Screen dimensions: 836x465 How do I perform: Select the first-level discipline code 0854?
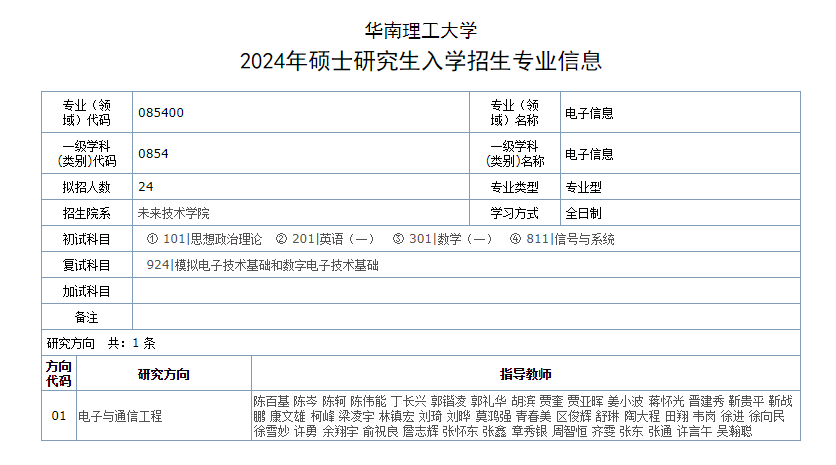coord(154,154)
